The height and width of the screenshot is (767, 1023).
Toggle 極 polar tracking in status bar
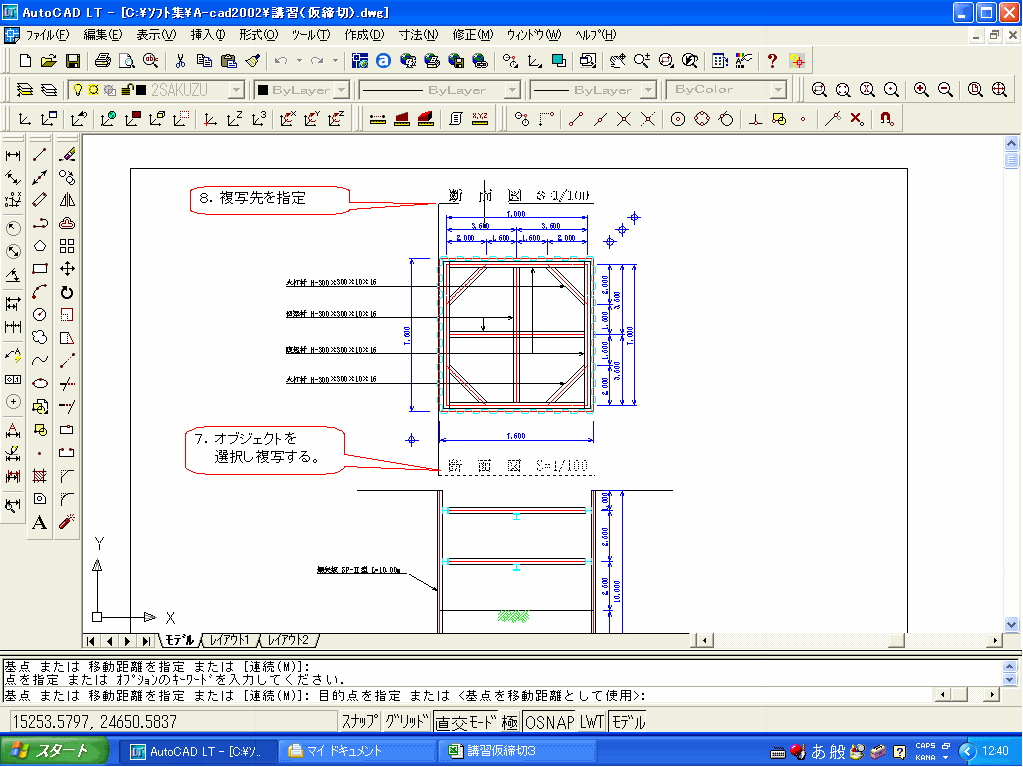[510, 721]
